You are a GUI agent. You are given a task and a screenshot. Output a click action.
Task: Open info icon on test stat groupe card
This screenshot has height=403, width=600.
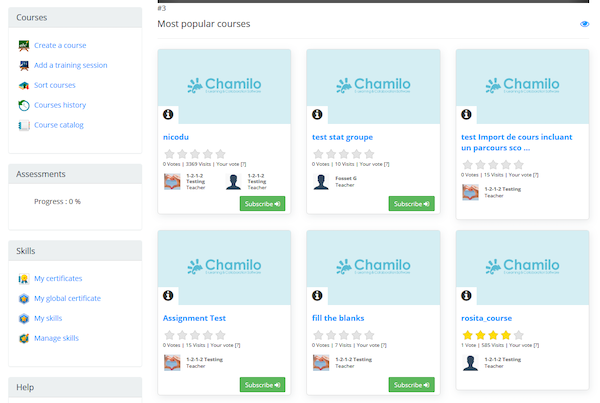[x=317, y=114]
